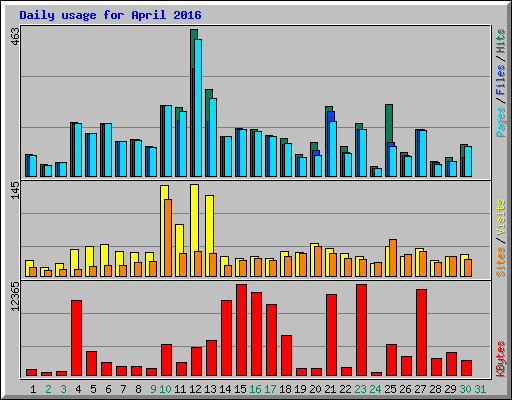
Task: Select the "KBytes" legend word
Action: pos(500,359)
